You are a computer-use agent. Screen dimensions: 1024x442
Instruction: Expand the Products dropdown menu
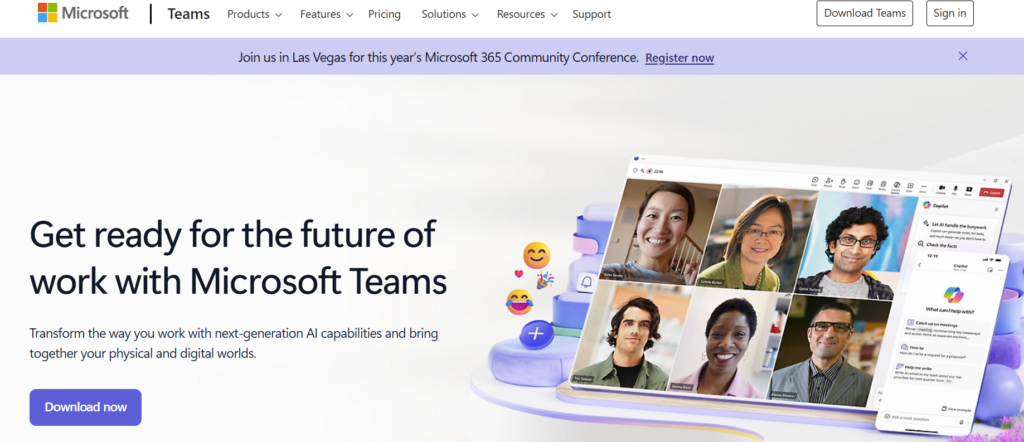tap(255, 14)
